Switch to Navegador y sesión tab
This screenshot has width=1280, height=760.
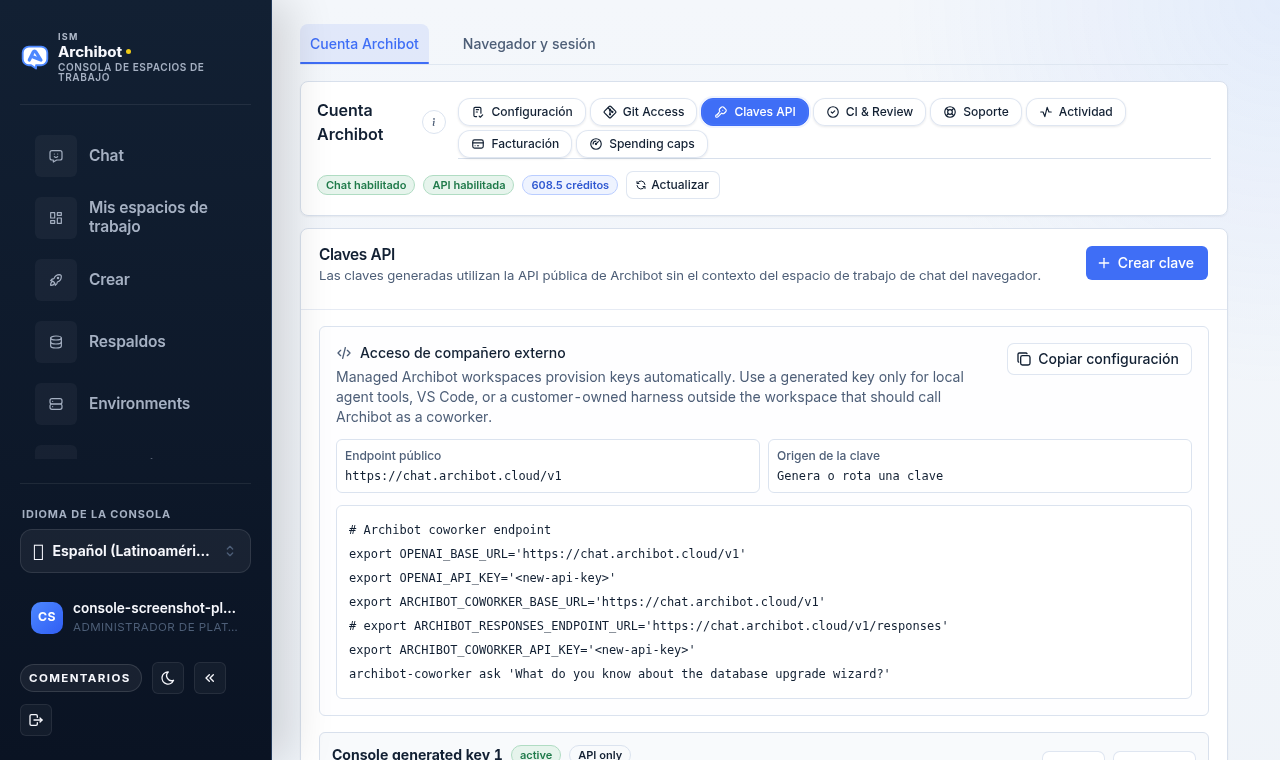pos(529,44)
